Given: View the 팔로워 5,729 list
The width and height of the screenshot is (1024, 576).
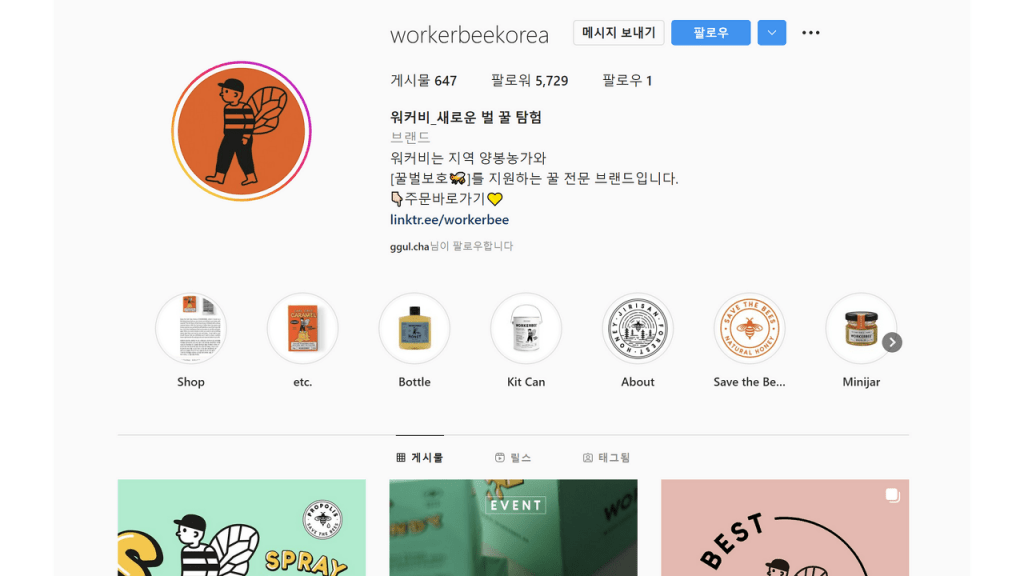Looking at the screenshot, I should 530,80.
